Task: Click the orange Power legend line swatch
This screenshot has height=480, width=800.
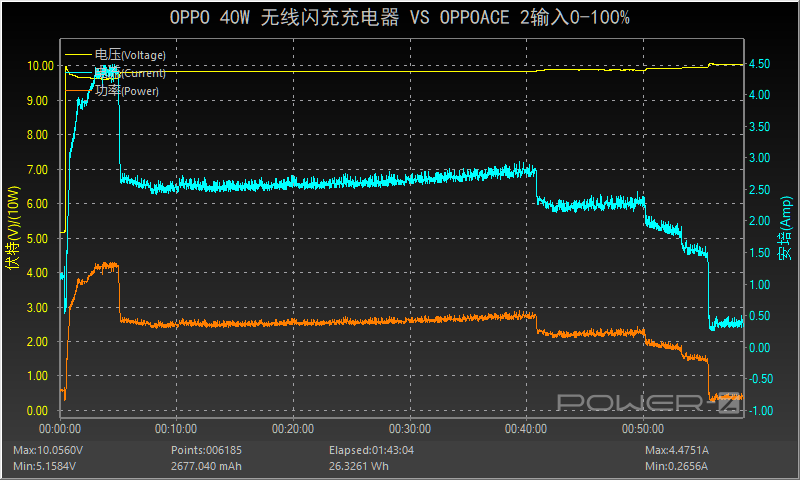Action: (x=78, y=91)
